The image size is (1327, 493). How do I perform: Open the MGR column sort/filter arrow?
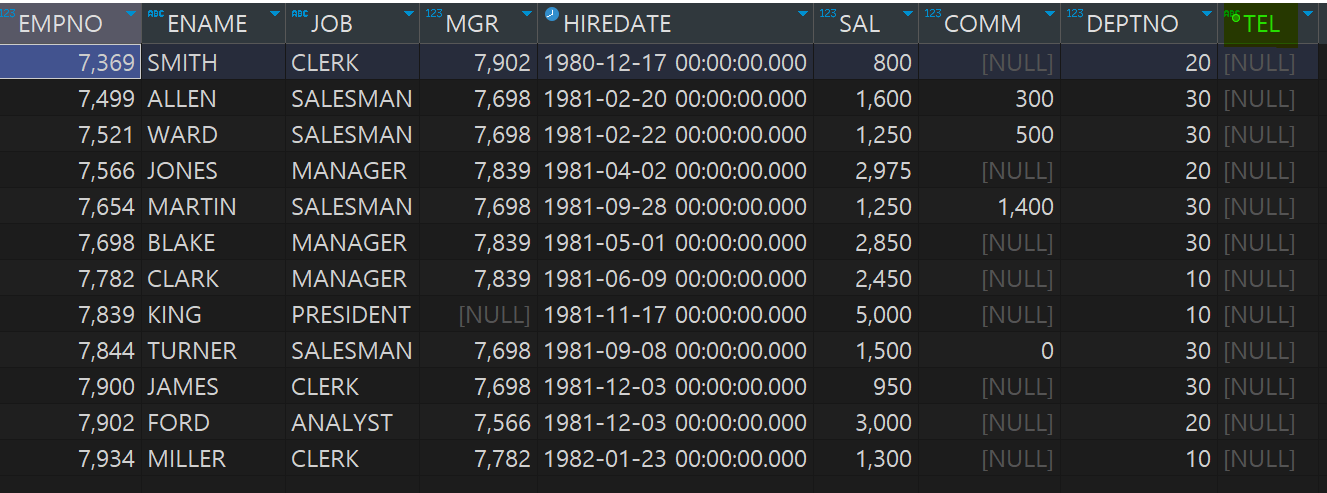(527, 14)
